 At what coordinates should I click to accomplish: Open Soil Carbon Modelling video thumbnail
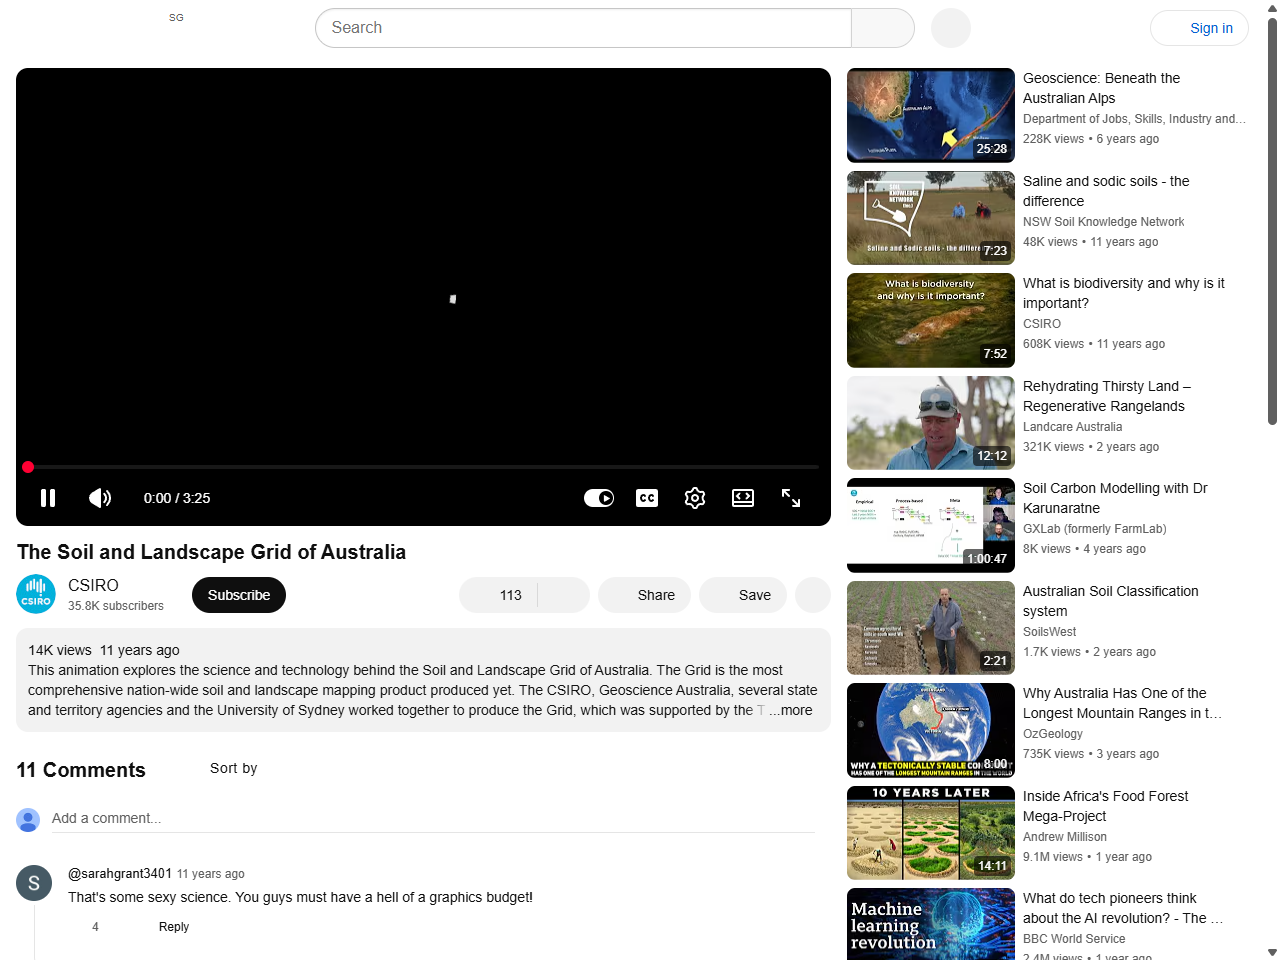click(x=931, y=525)
